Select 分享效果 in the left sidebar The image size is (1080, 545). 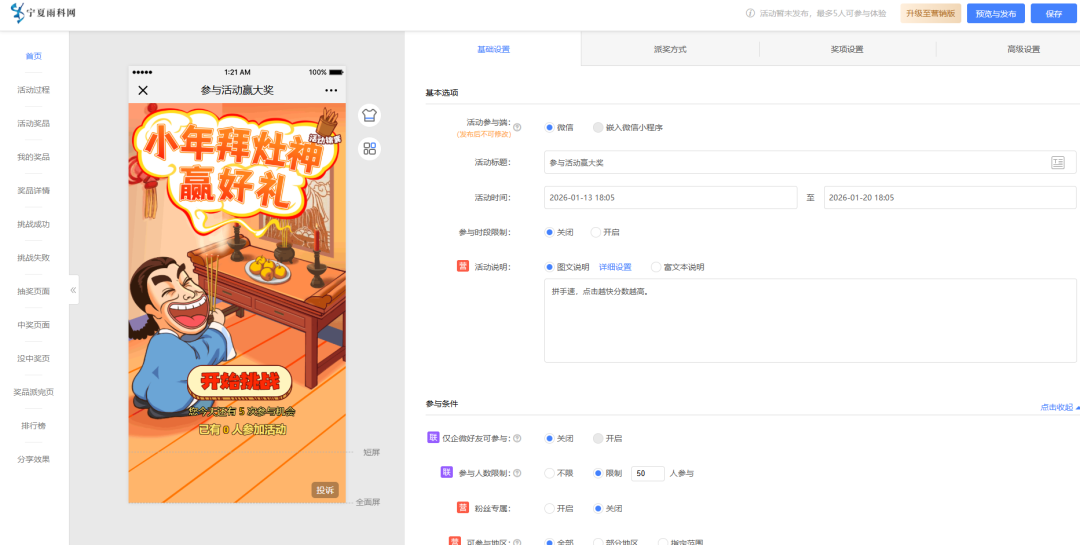(34, 459)
